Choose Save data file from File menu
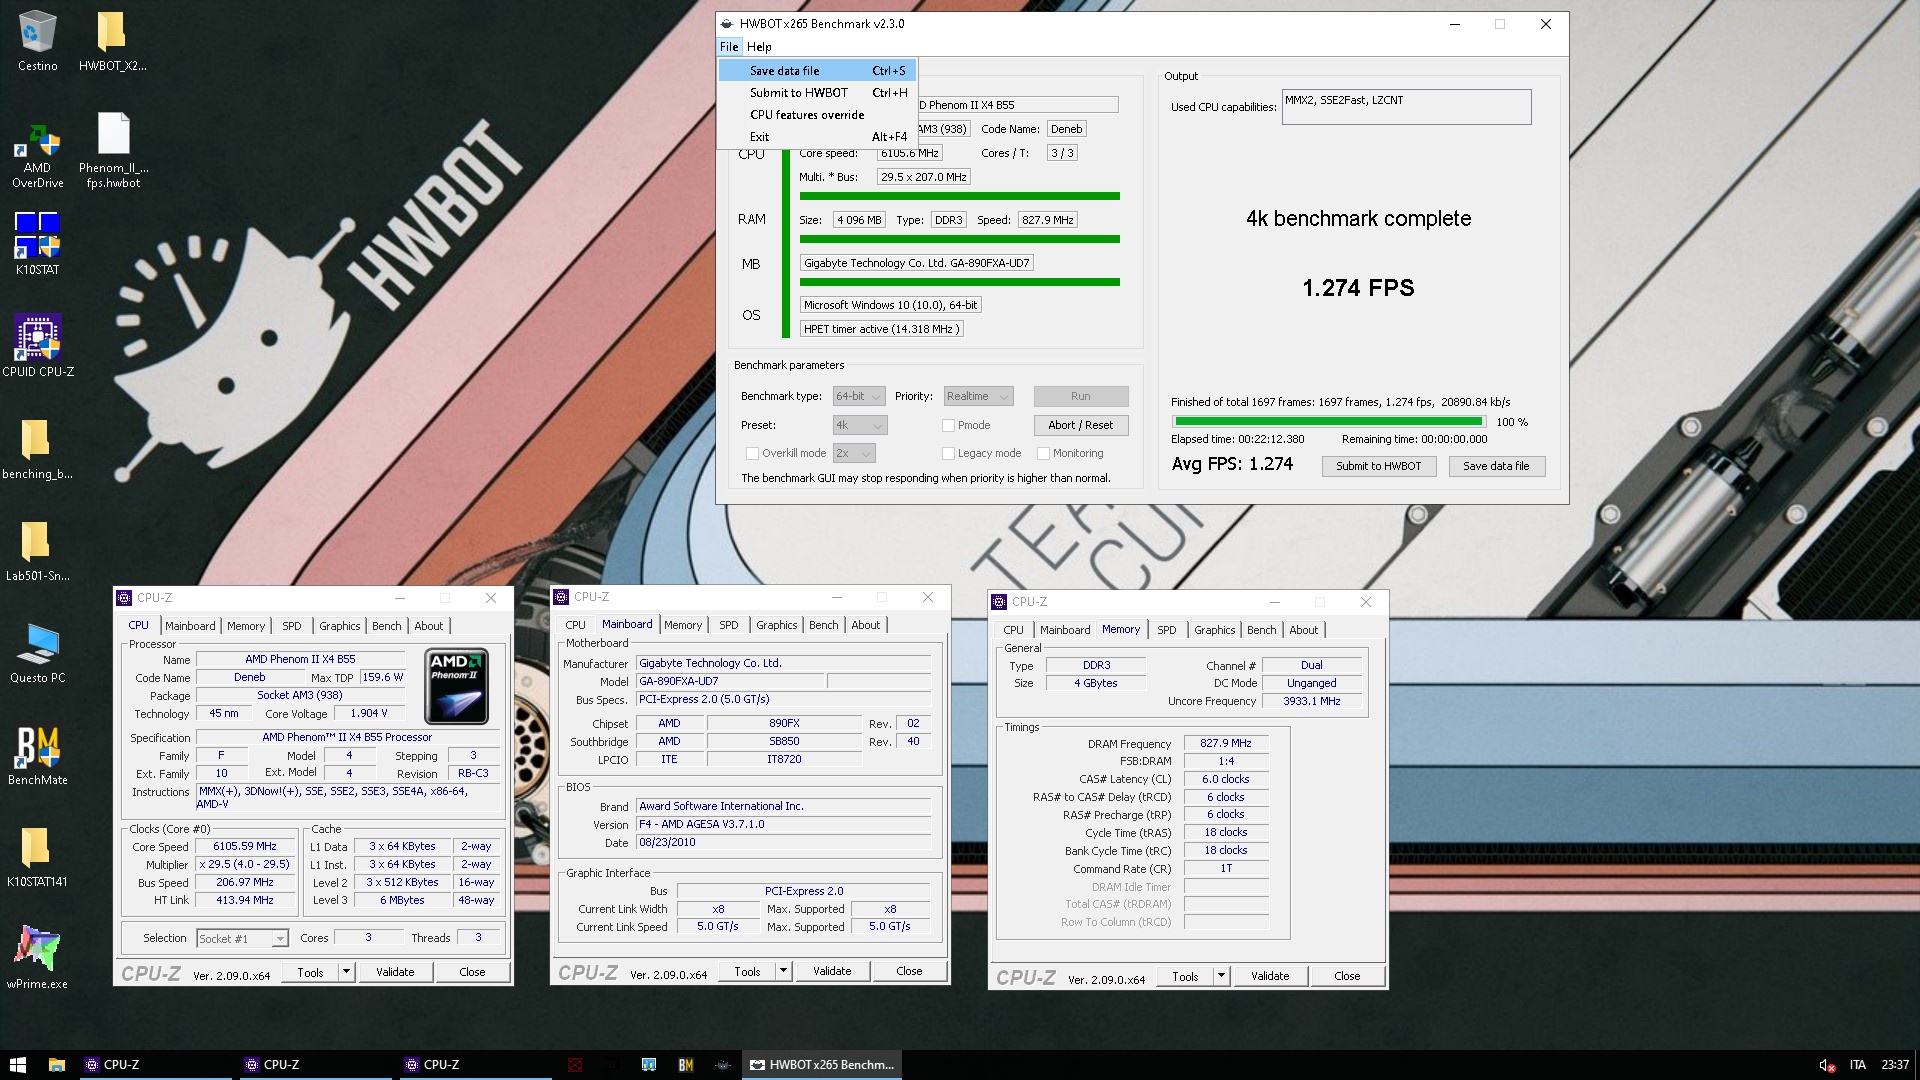 tap(817, 71)
